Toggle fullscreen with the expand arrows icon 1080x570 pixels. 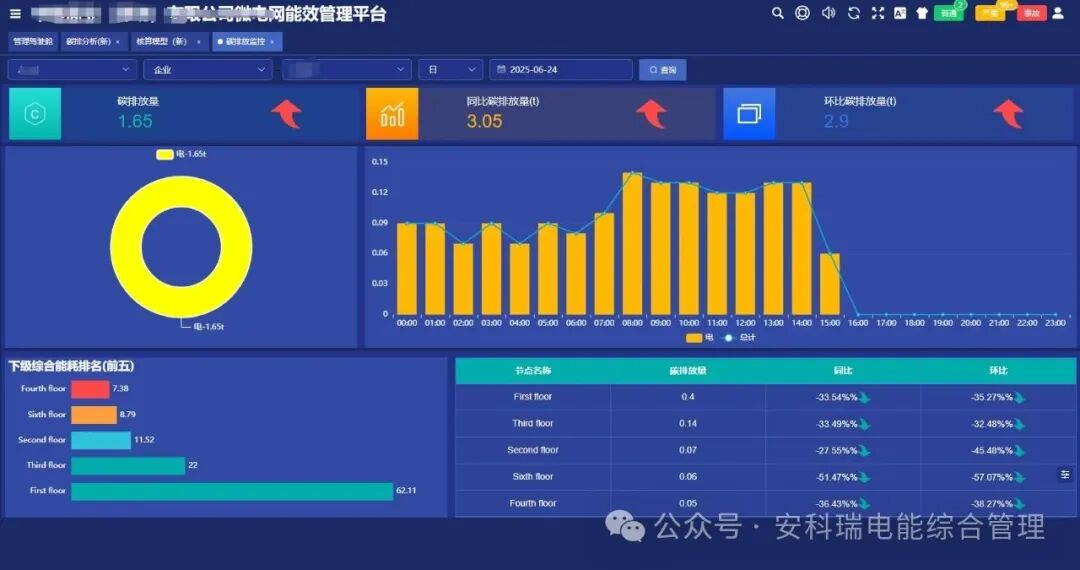(x=878, y=13)
